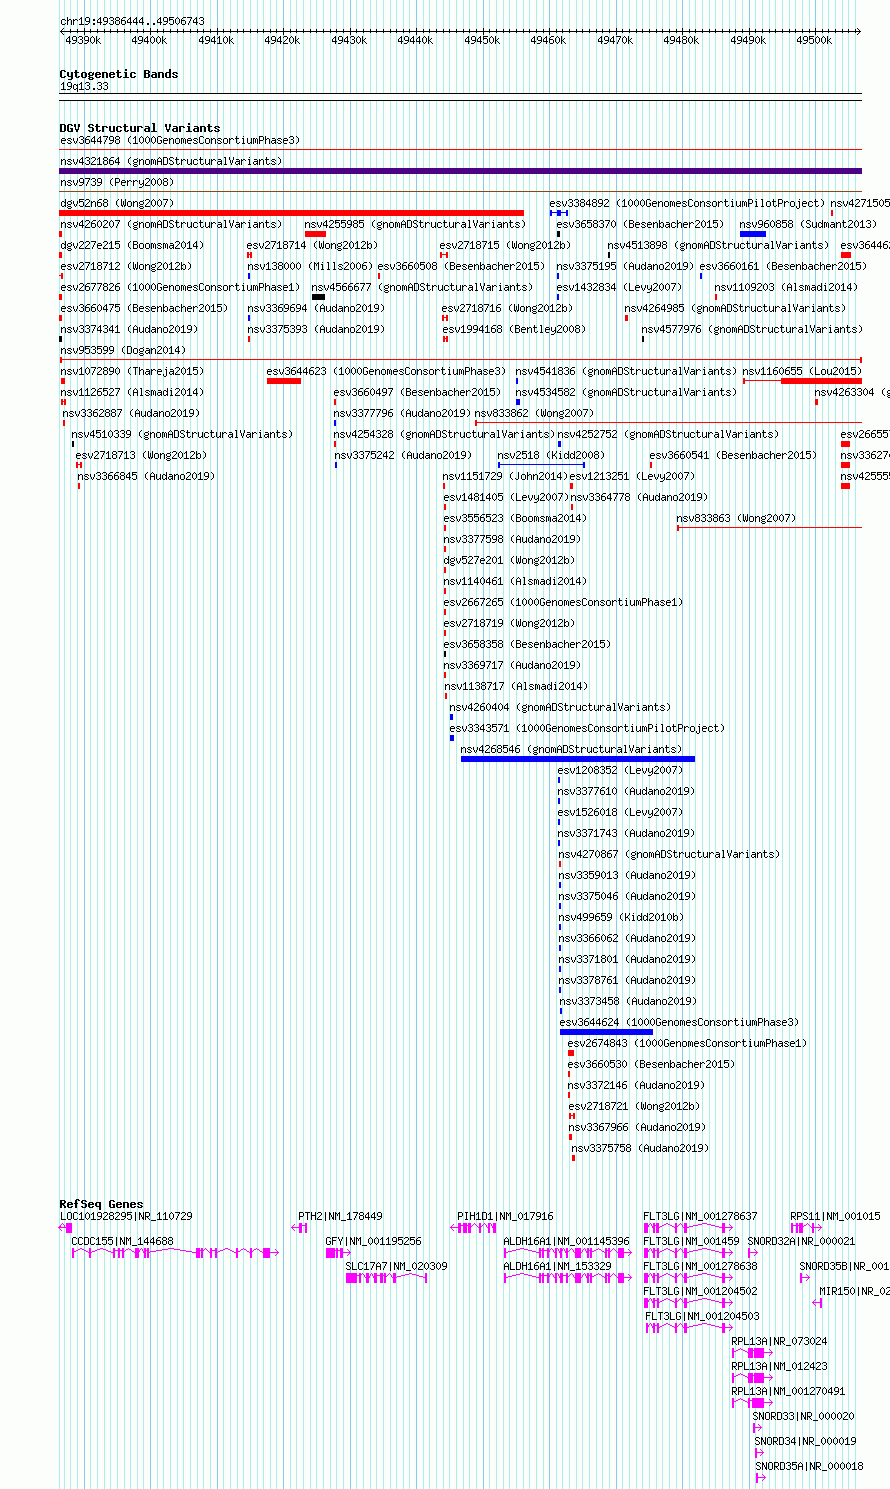The height and width of the screenshot is (1489, 890).
Task: Click the SLC17A7 NM_020309 gene model
Action: (387, 1278)
